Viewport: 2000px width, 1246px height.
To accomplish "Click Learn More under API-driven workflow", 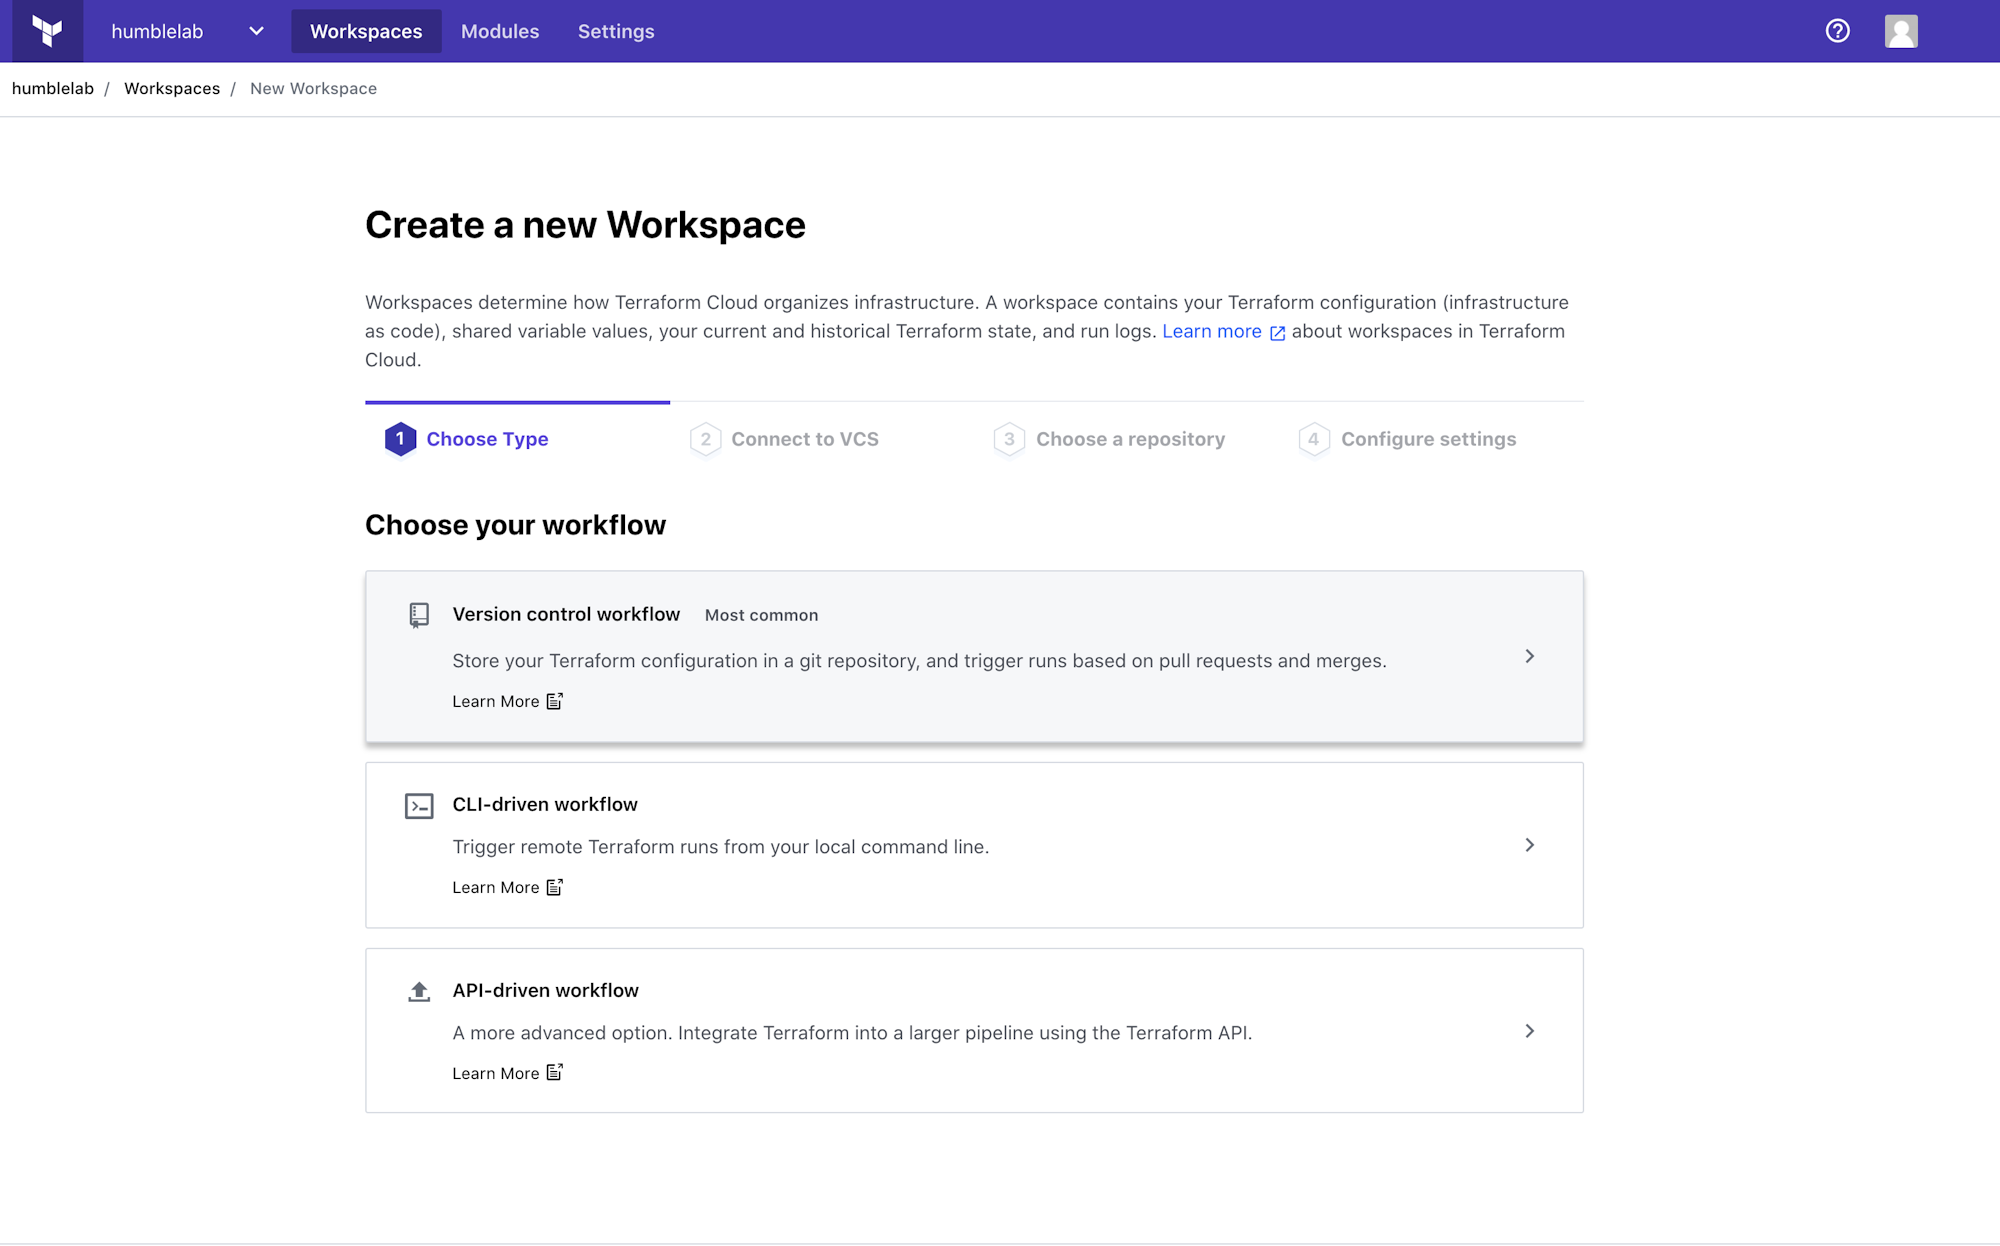I will [x=496, y=1073].
